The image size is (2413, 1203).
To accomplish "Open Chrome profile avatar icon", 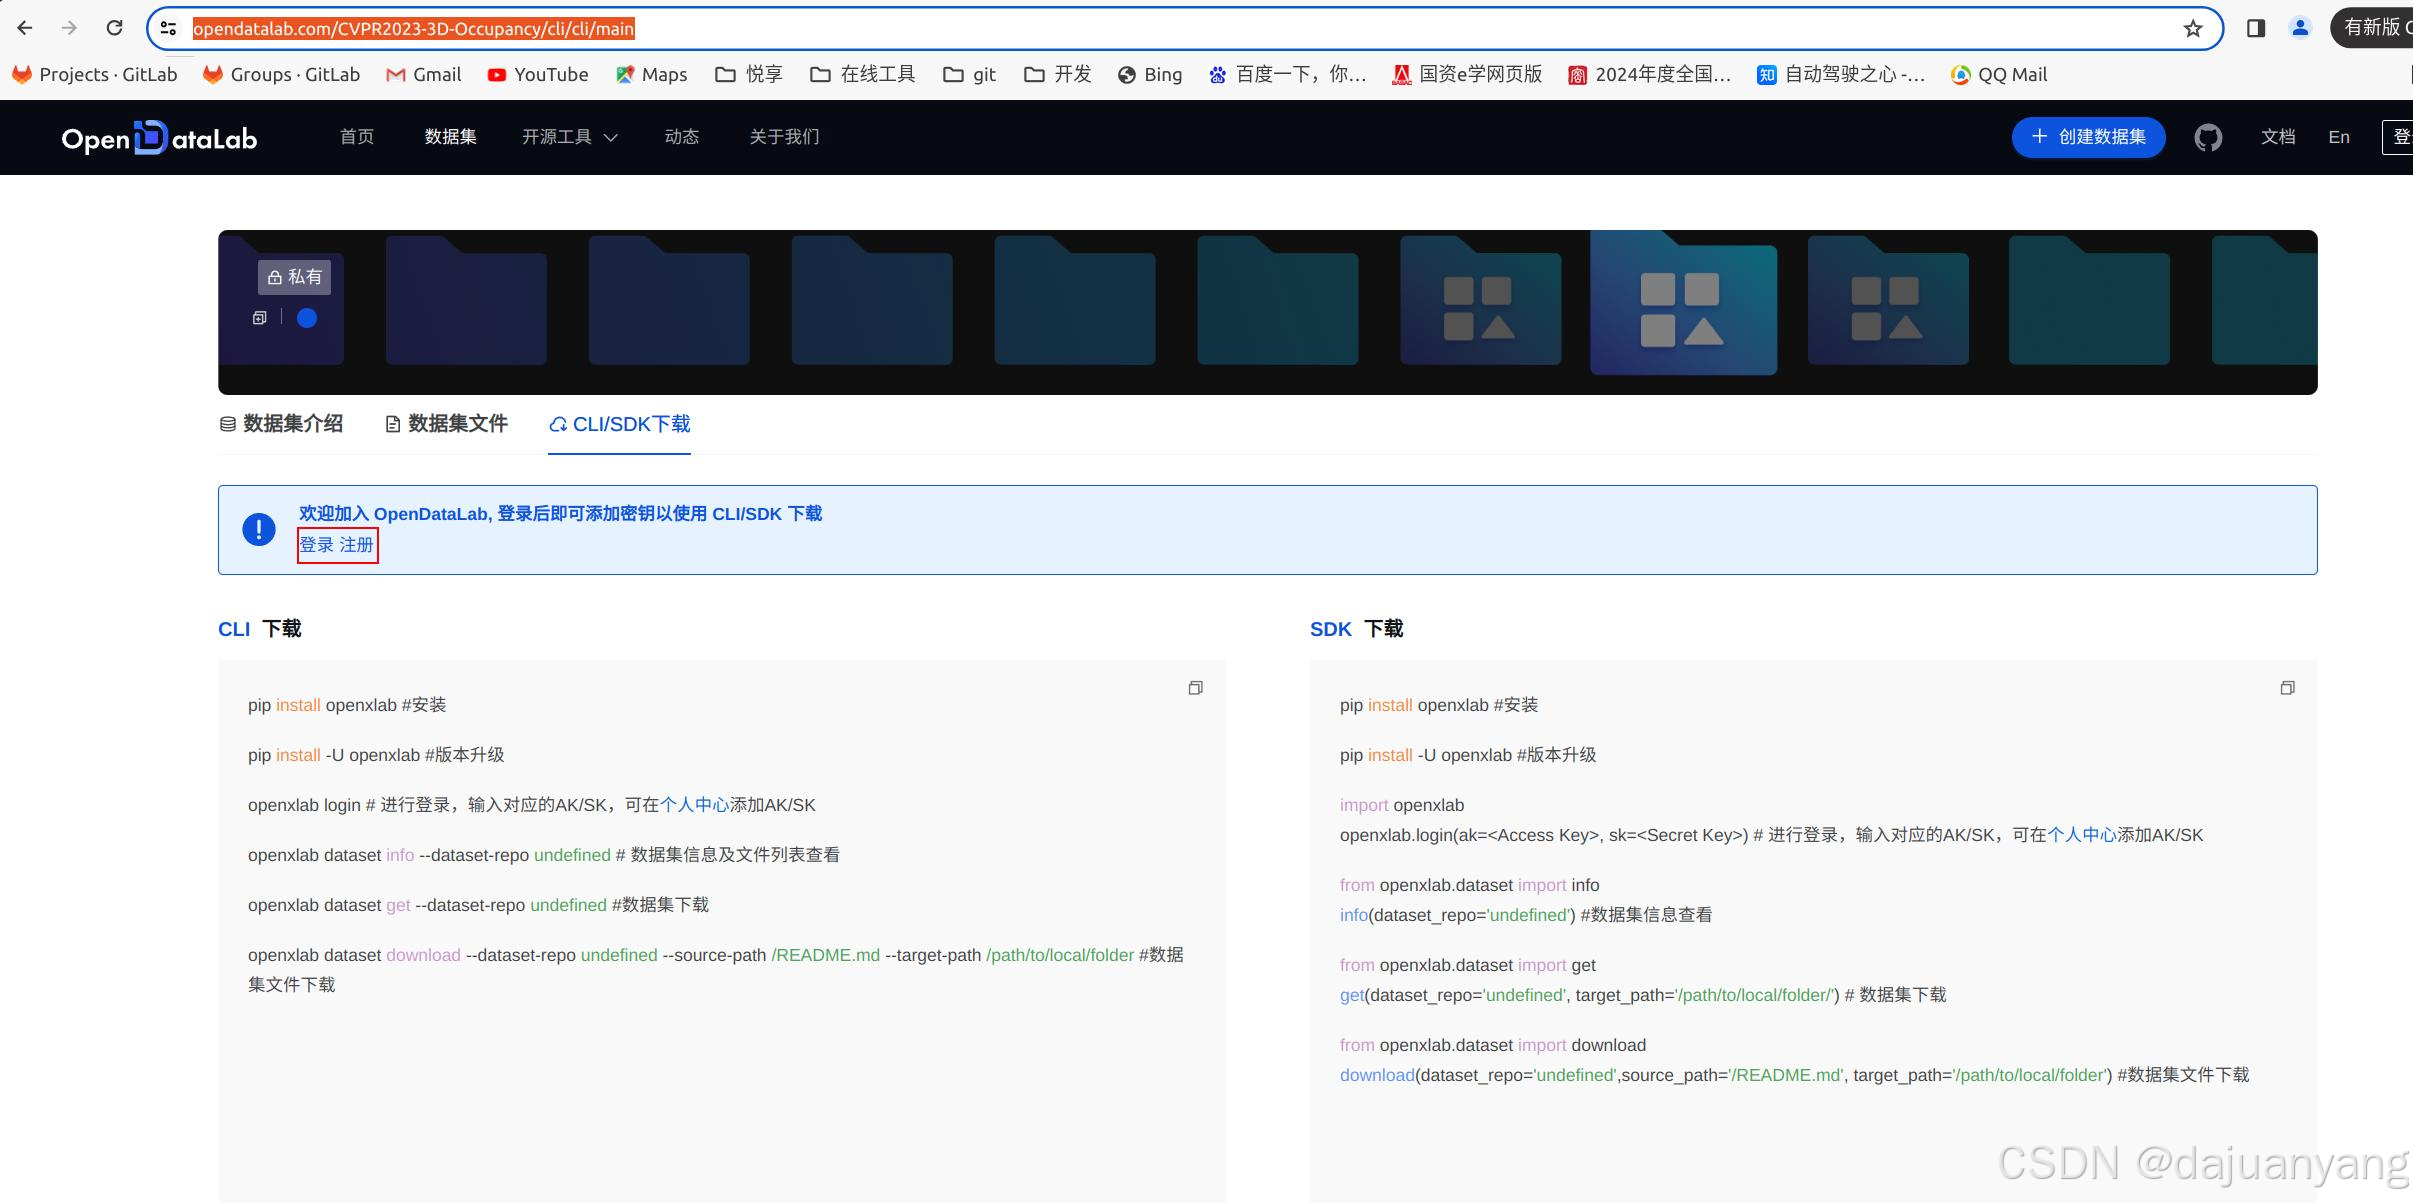I will [2299, 28].
